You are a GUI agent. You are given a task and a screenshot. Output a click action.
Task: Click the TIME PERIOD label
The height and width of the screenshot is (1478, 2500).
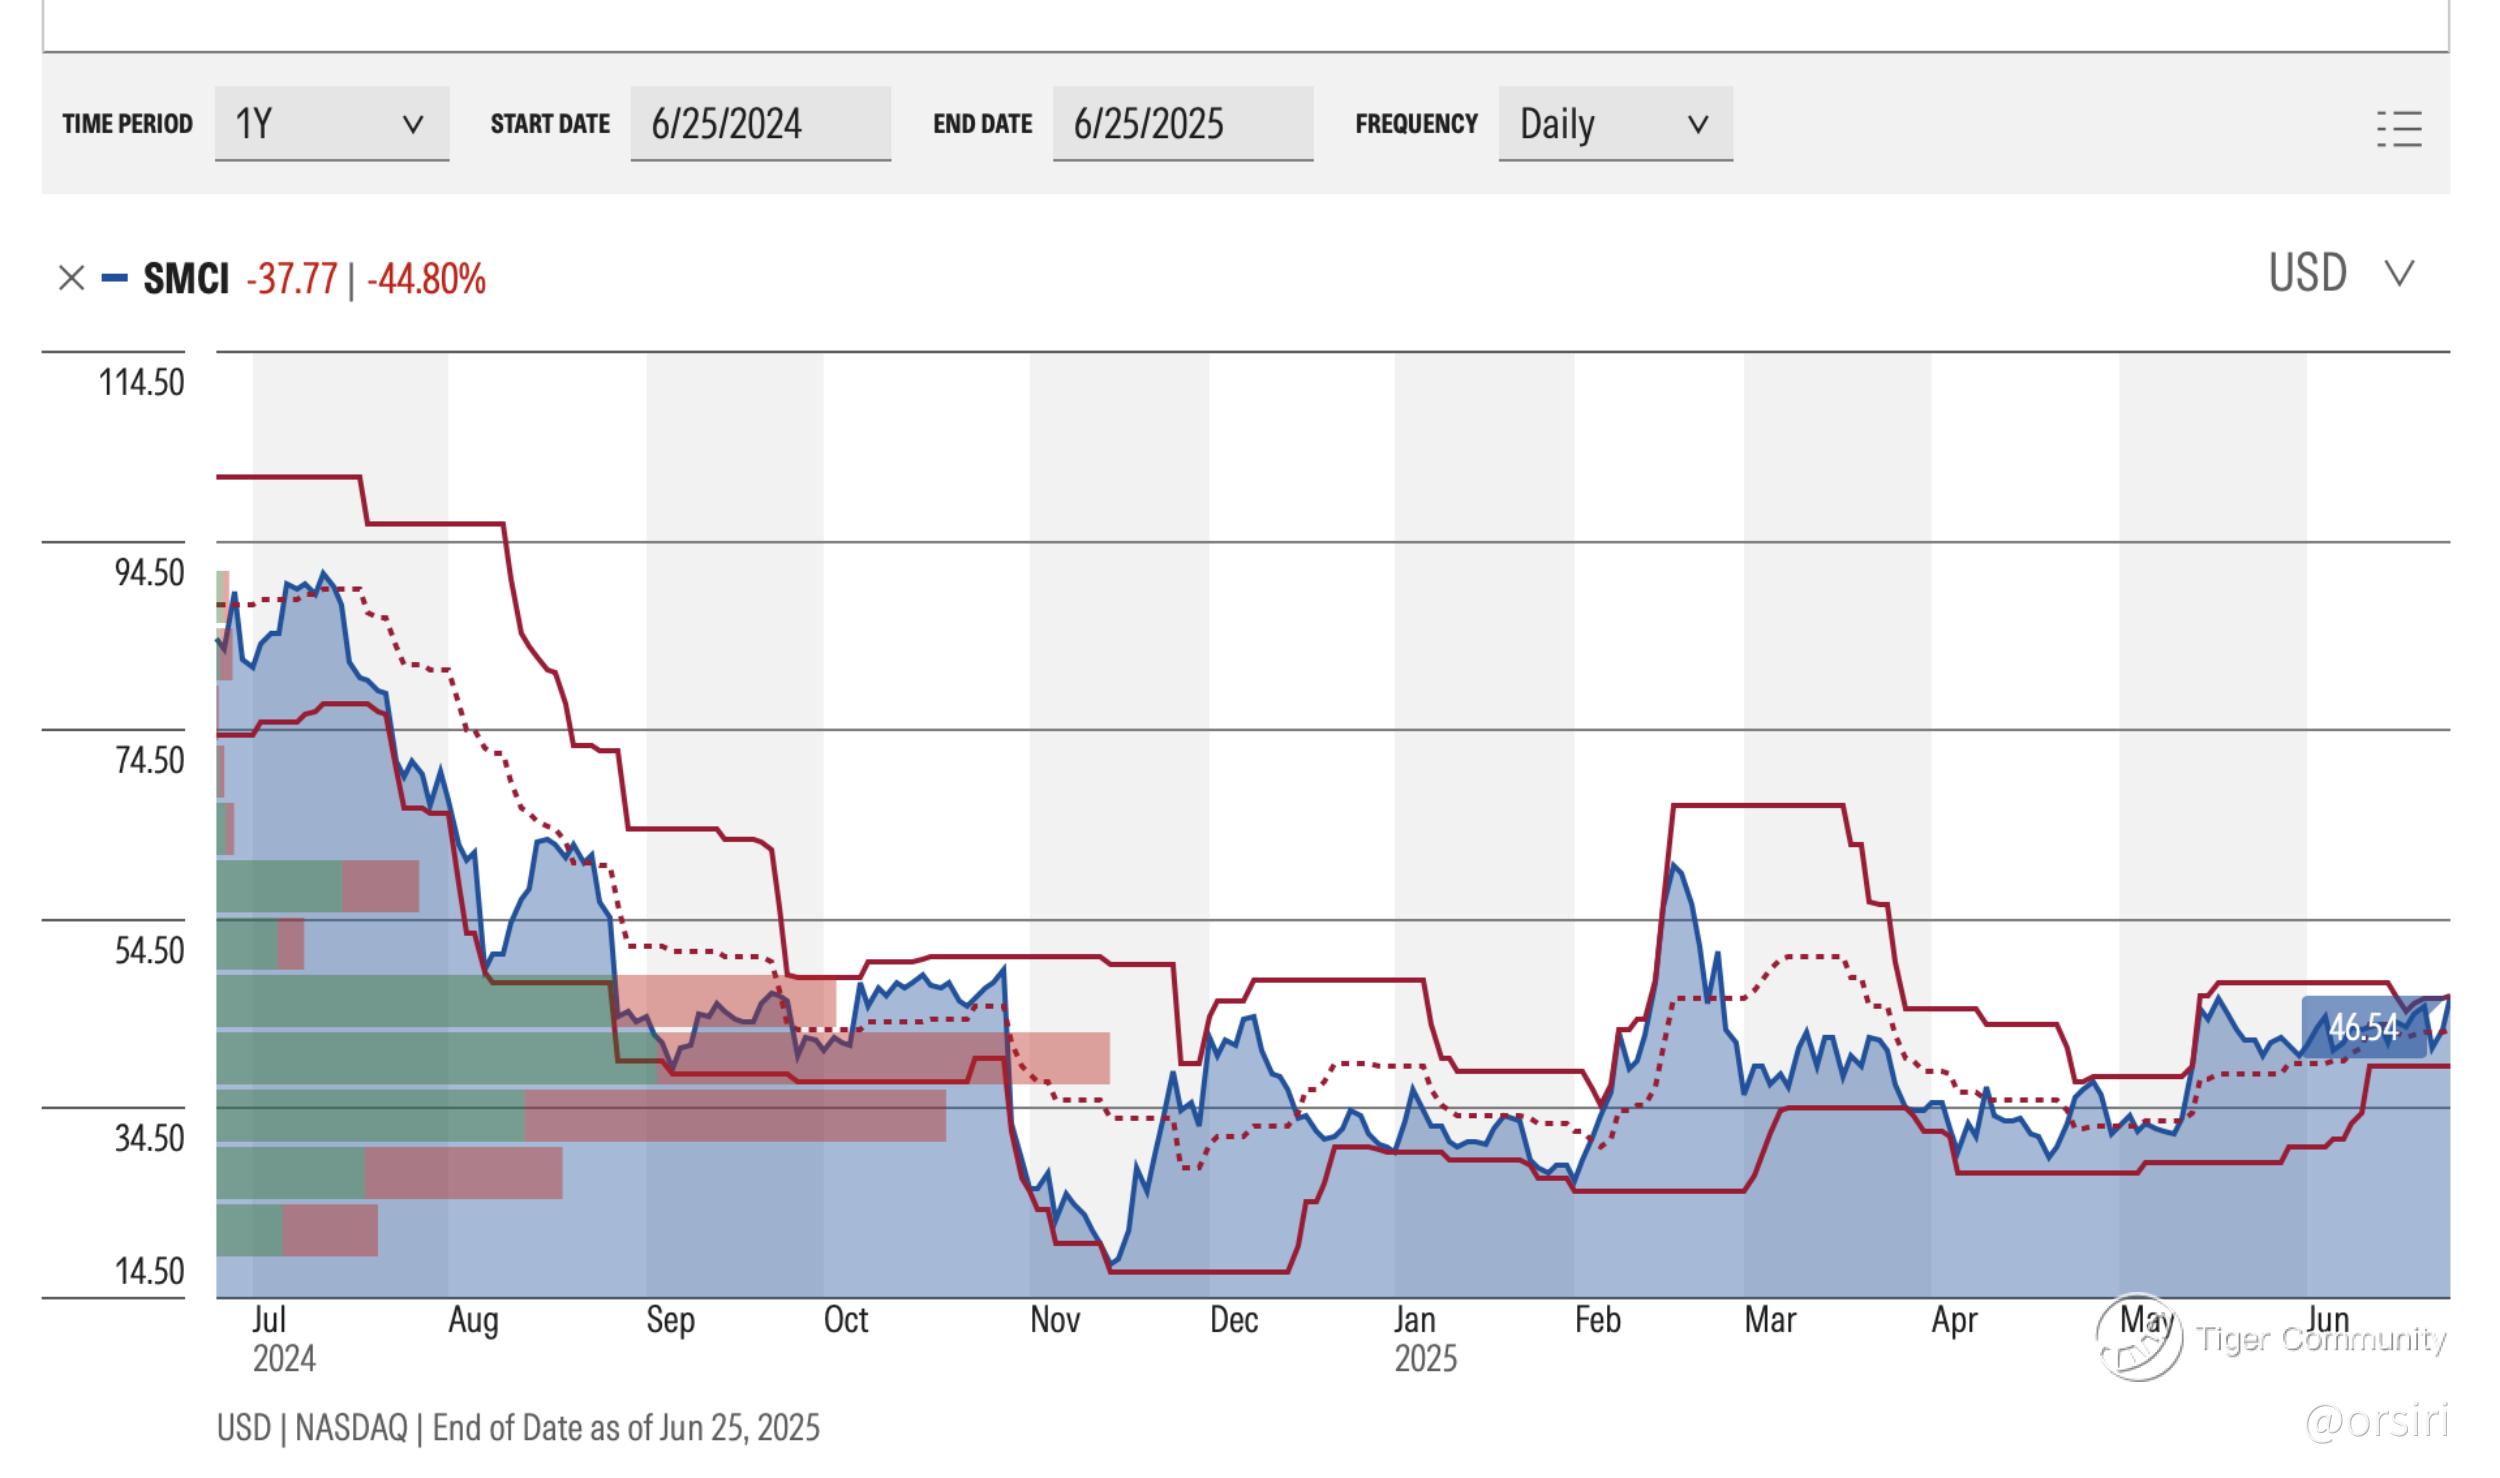(x=127, y=124)
